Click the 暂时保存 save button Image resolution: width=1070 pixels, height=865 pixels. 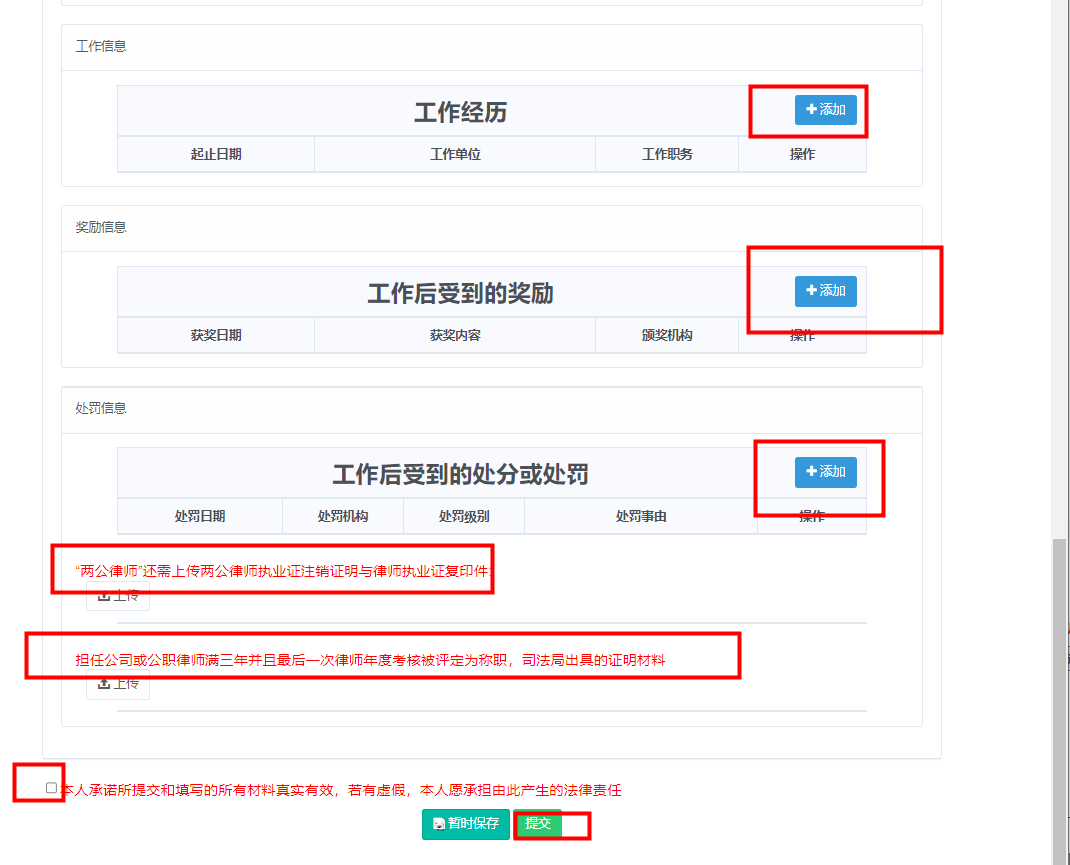coord(465,824)
